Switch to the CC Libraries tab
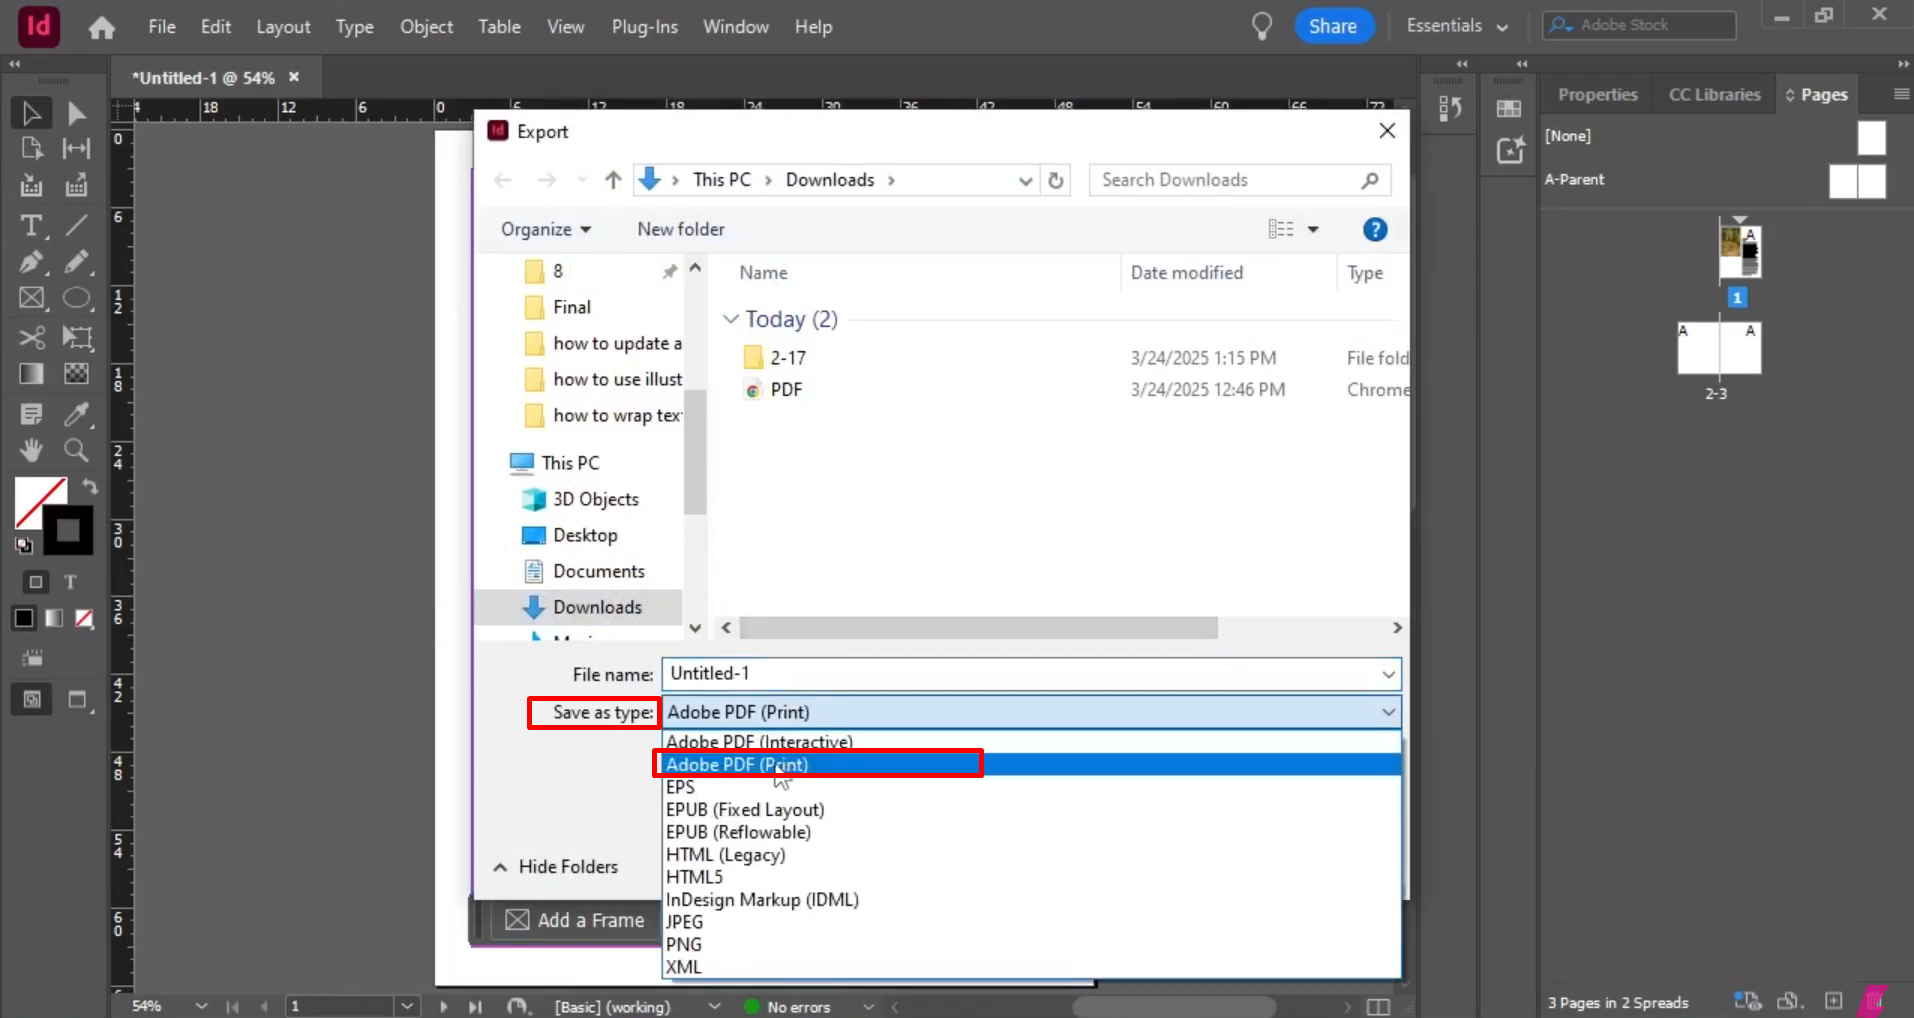Viewport: 1914px width, 1018px height. tap(1714, 94)
